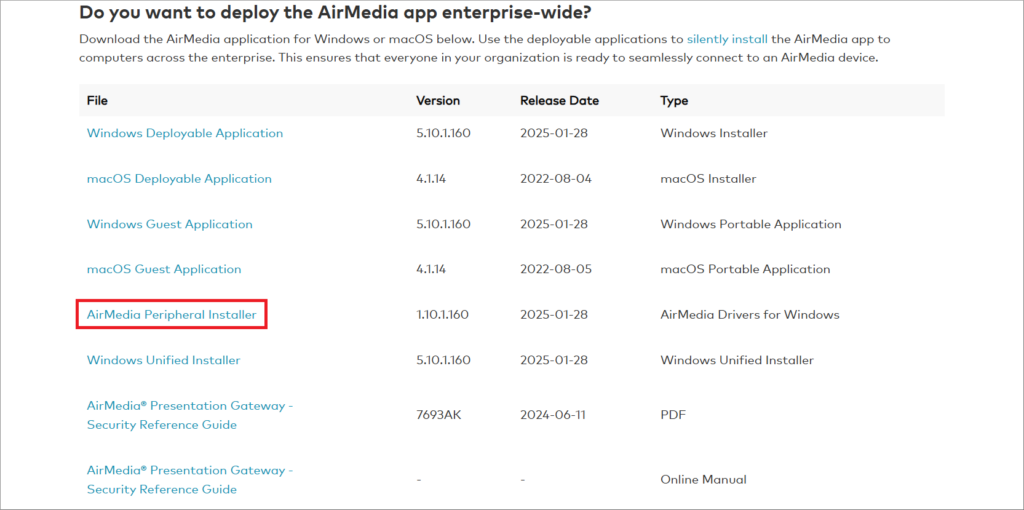Screen dimensions: 1024x510
Task: Click the 7693AK version text
Action: point(438,415)
